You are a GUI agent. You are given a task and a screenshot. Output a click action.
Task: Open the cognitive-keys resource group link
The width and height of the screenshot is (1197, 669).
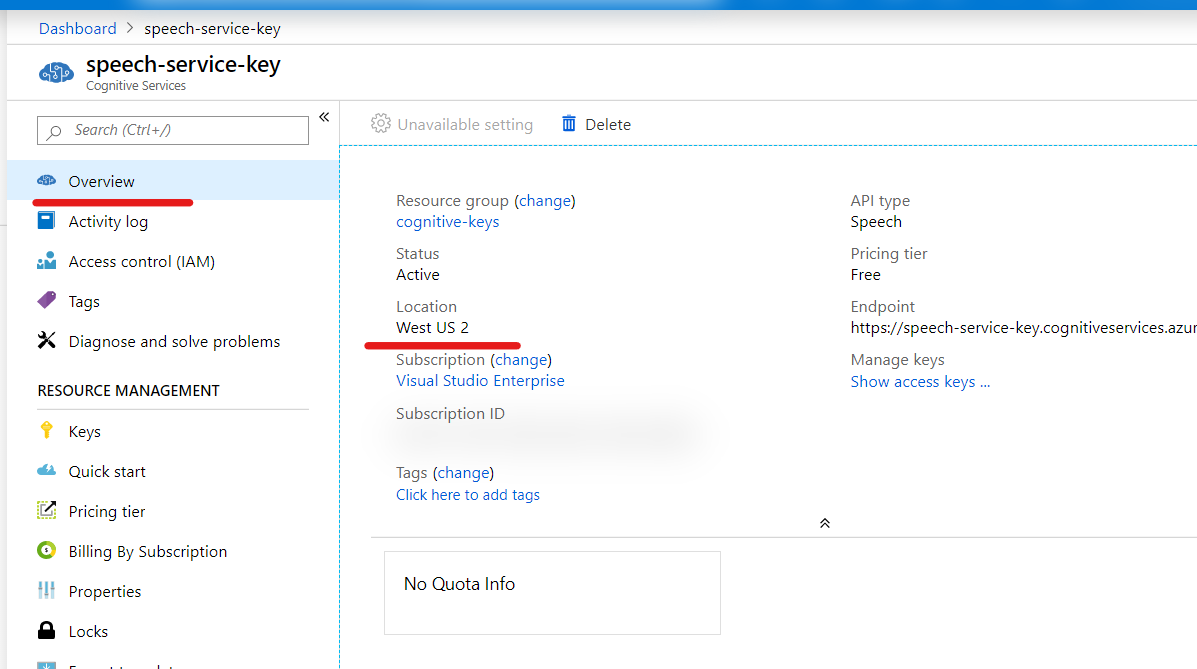point(447,221)
